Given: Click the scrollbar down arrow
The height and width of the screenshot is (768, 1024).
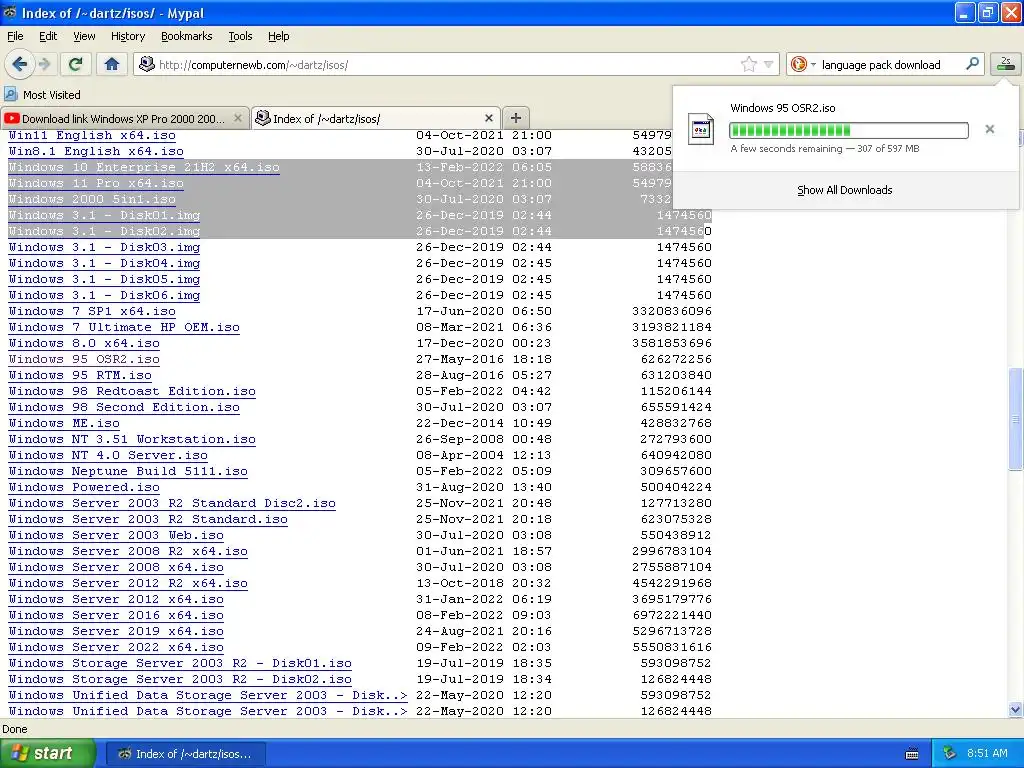Looking at the screenshot, I should click(1015, 709).
